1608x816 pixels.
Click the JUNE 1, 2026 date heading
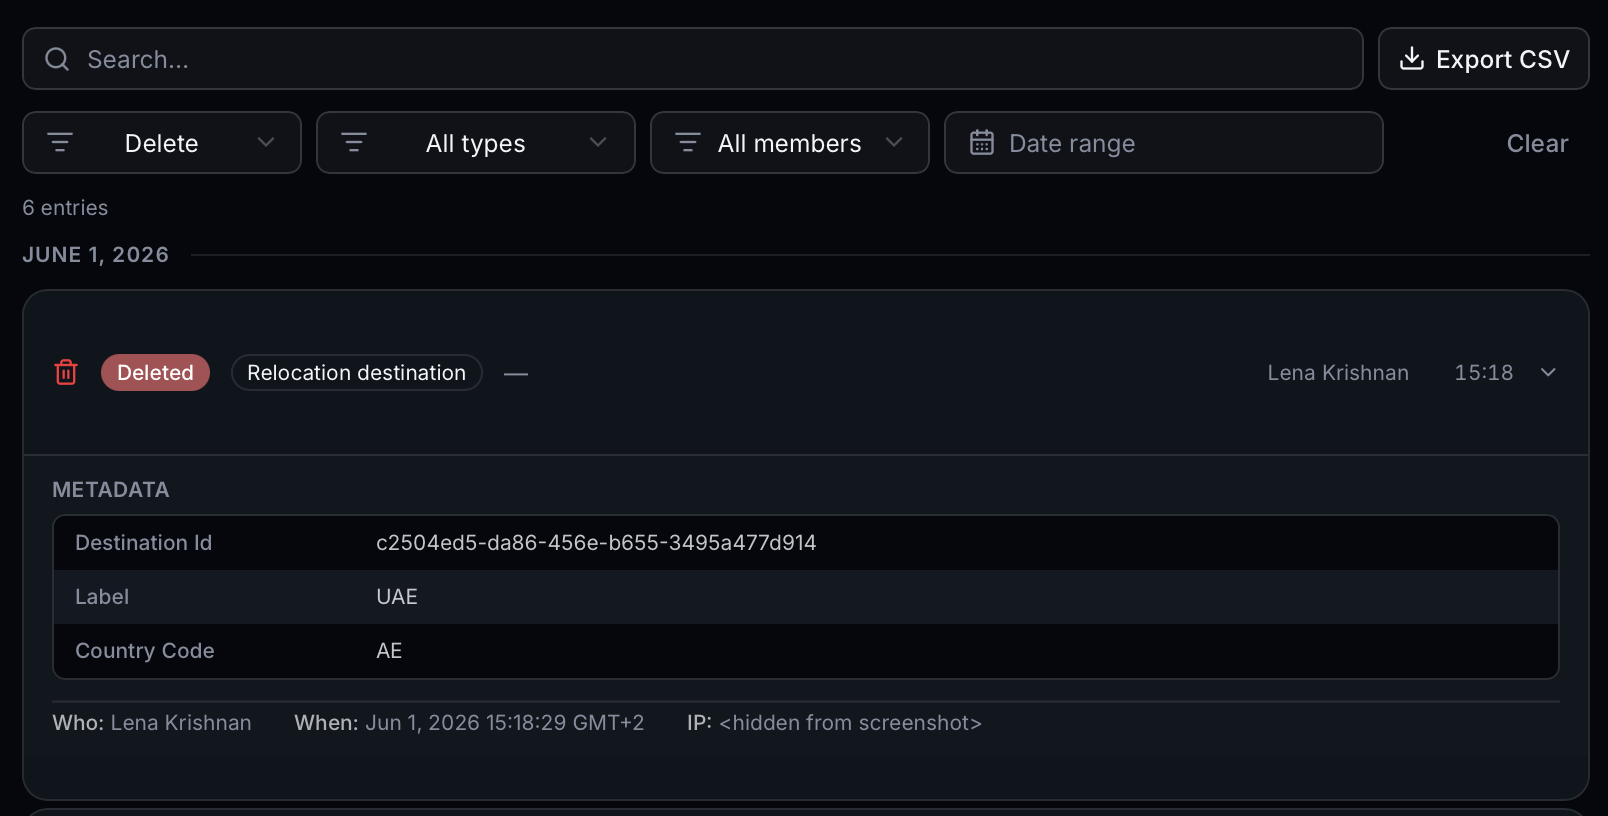96,254
